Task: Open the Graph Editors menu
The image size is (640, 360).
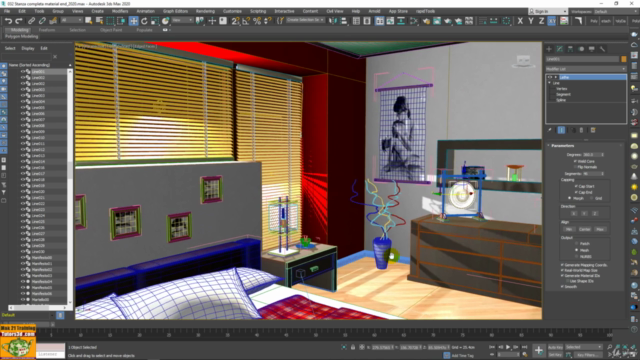Action: point(175,11)
